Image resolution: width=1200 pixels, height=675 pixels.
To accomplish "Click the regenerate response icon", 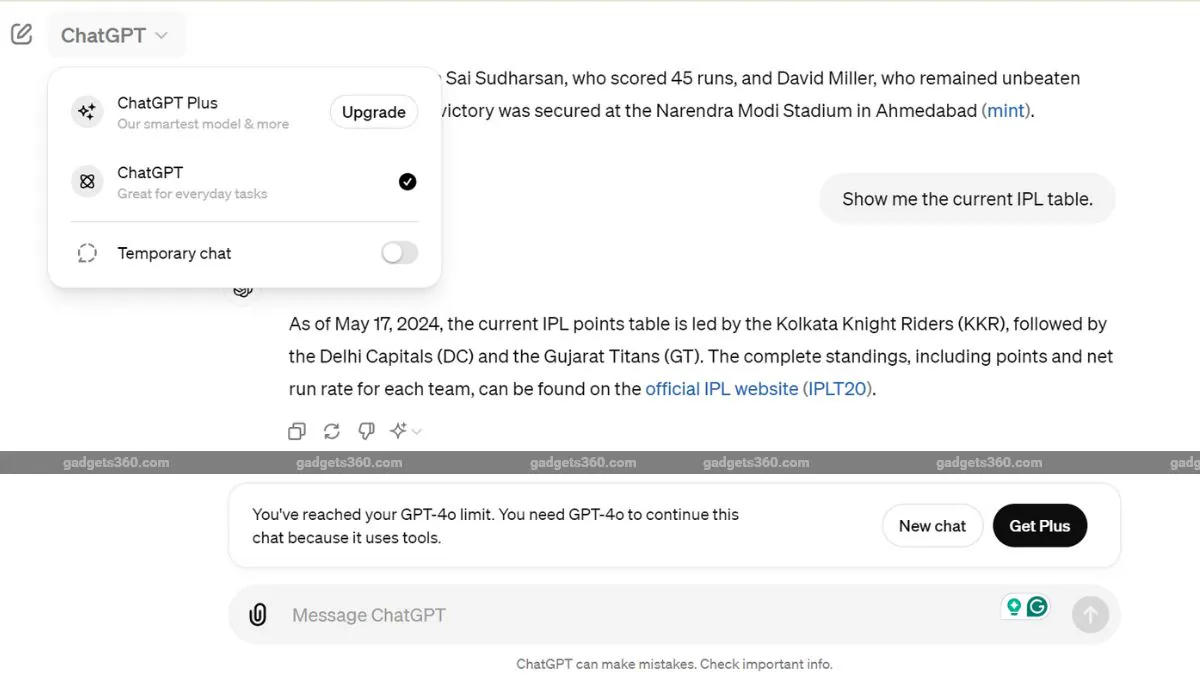I will (x=332, y=431).
